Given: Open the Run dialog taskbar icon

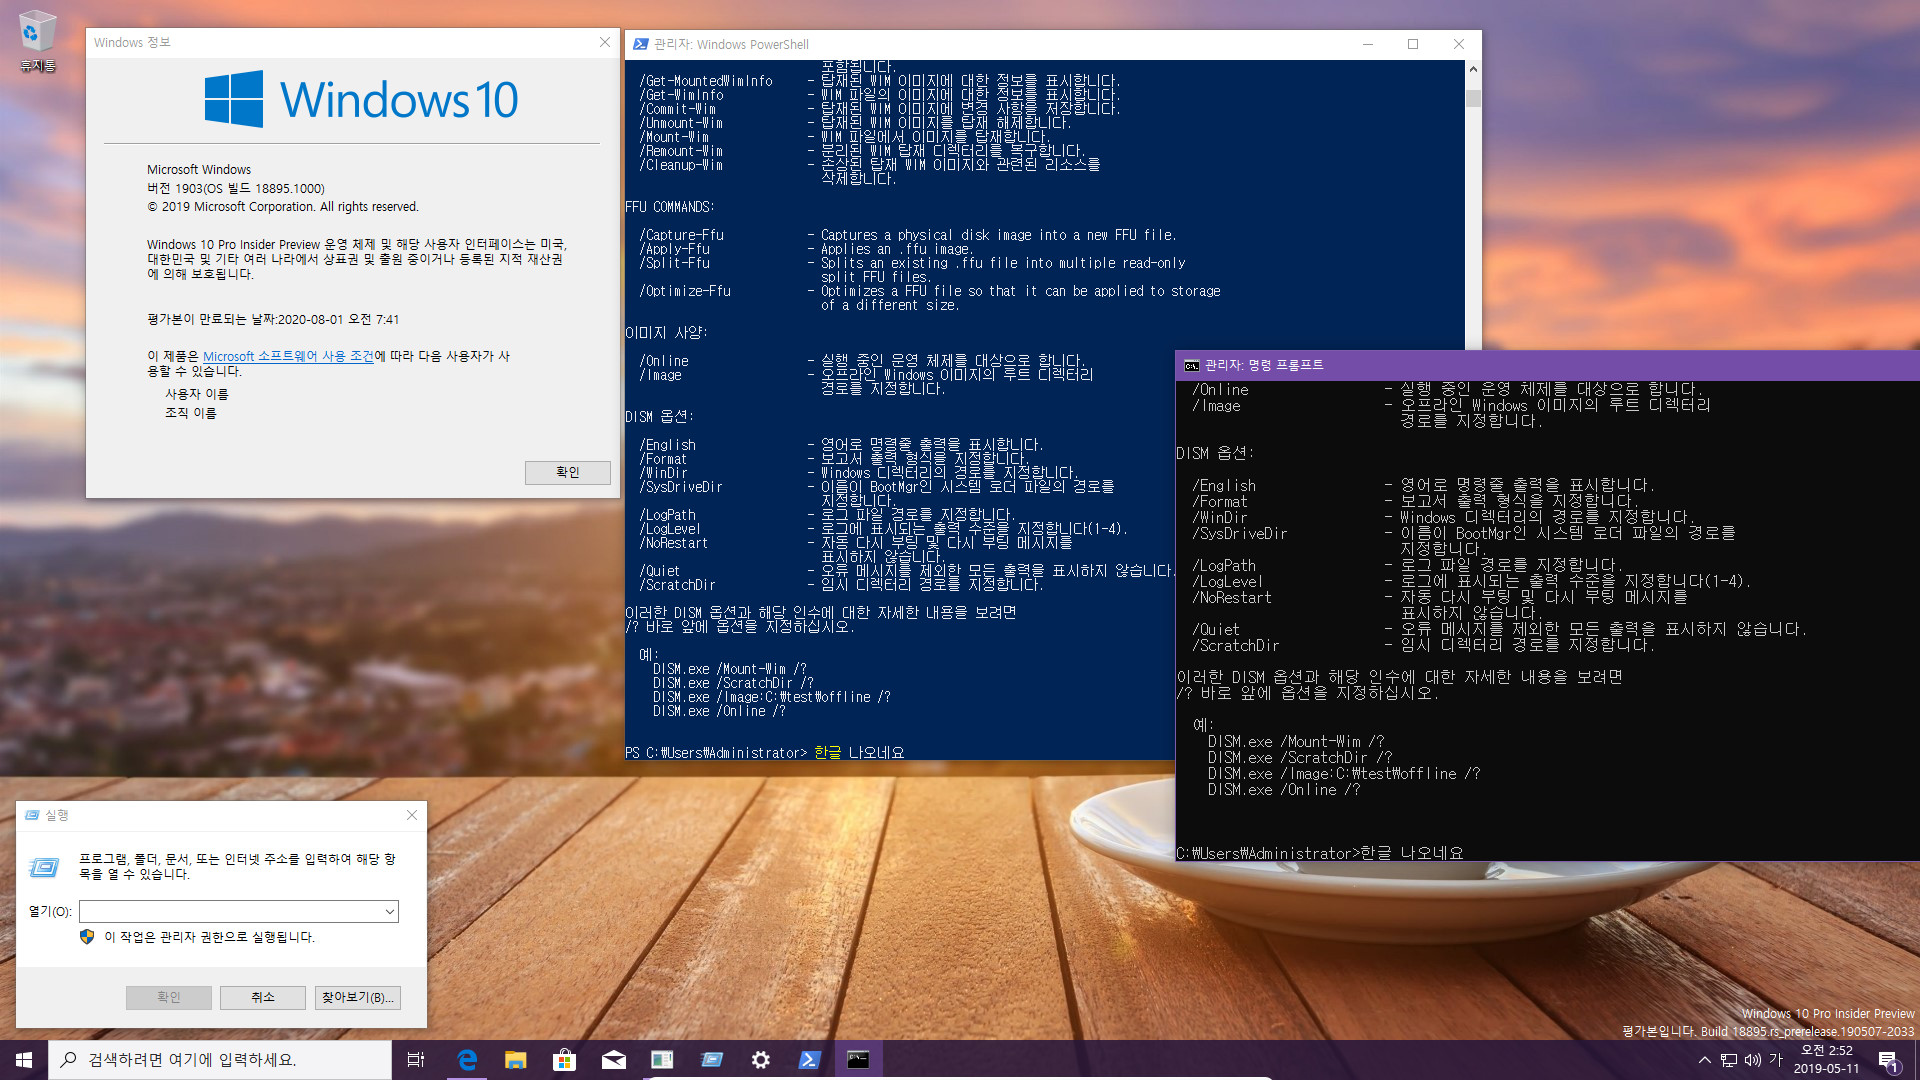Looking at the screenshot, I should 712,1060.
